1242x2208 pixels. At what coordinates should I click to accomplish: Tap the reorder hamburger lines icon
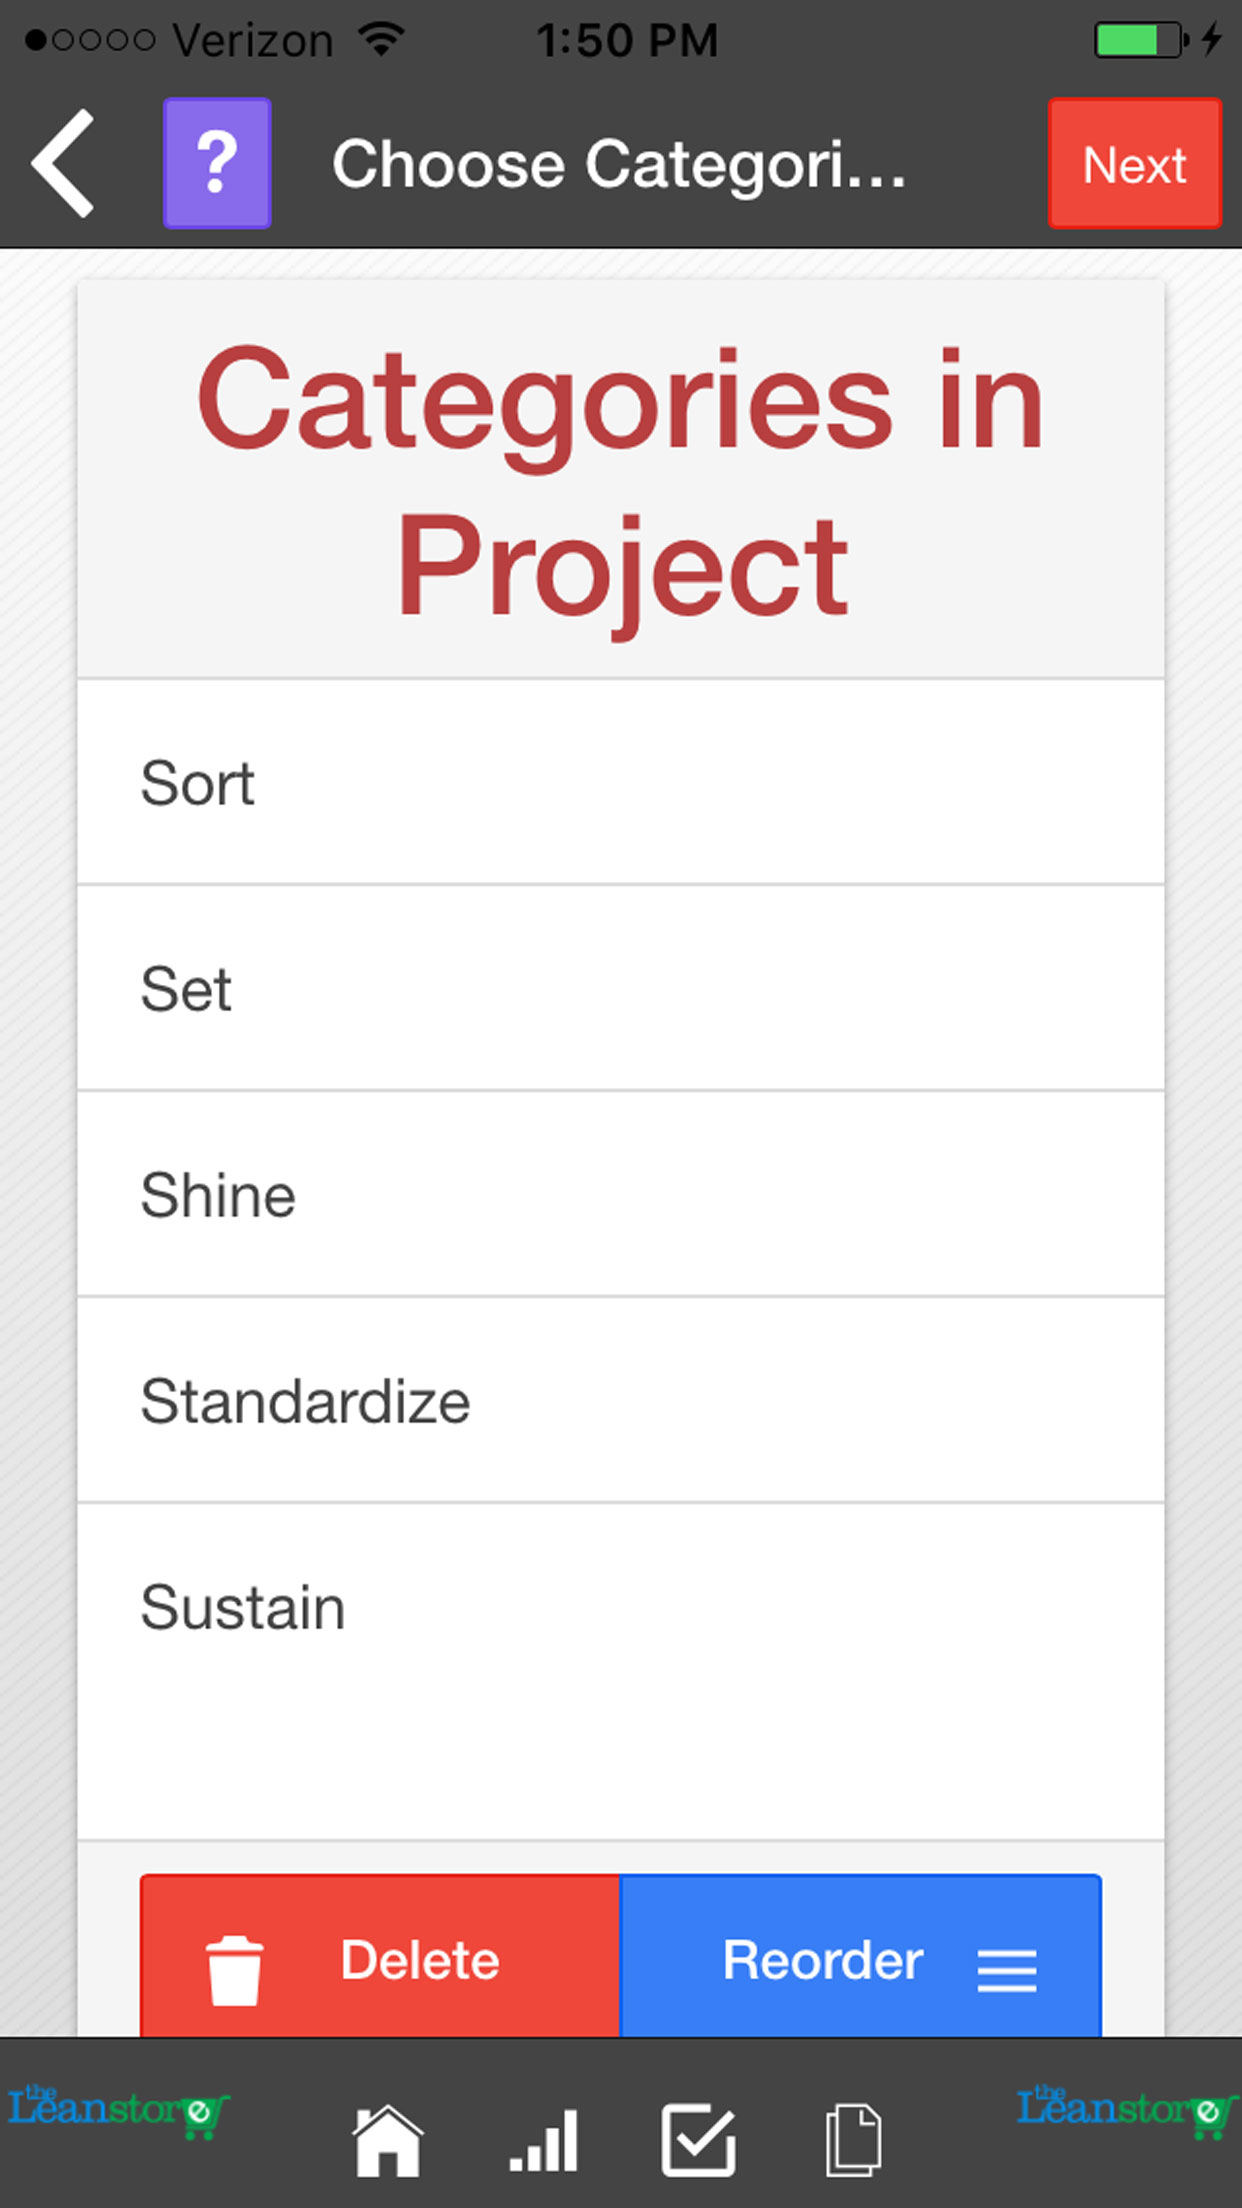pyautogui.click(x=1006, y=1970)
